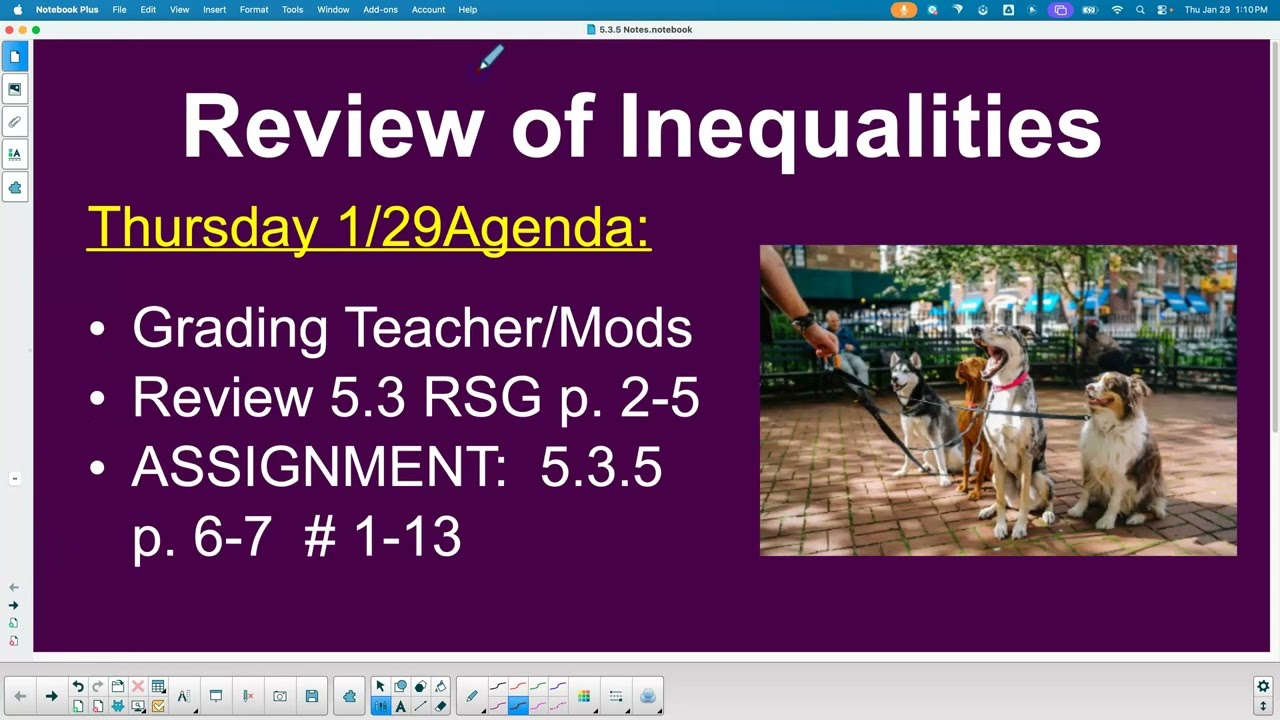The image size is (1280, 720).
Task: Go to the previous page with back arrow
Action: [x=20, y=696]
